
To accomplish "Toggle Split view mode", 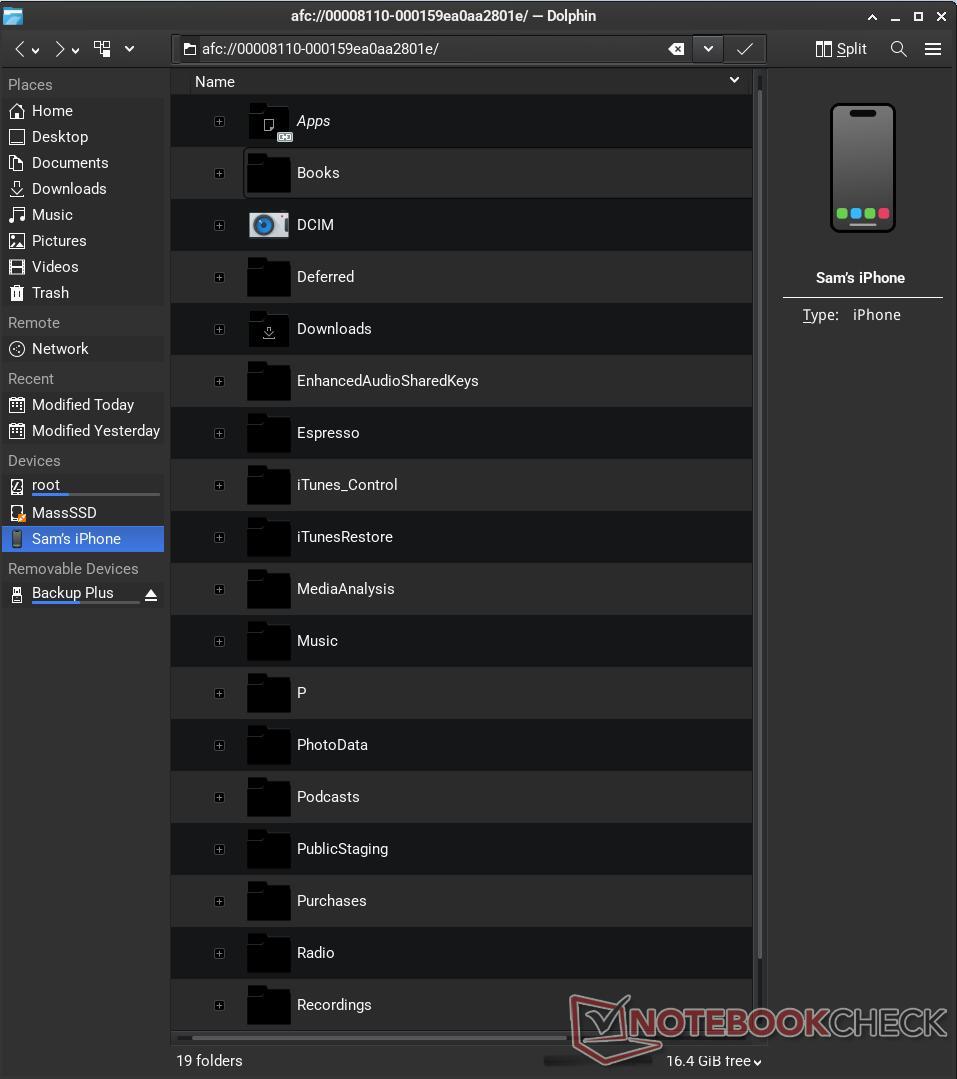I will click(840, 48).
